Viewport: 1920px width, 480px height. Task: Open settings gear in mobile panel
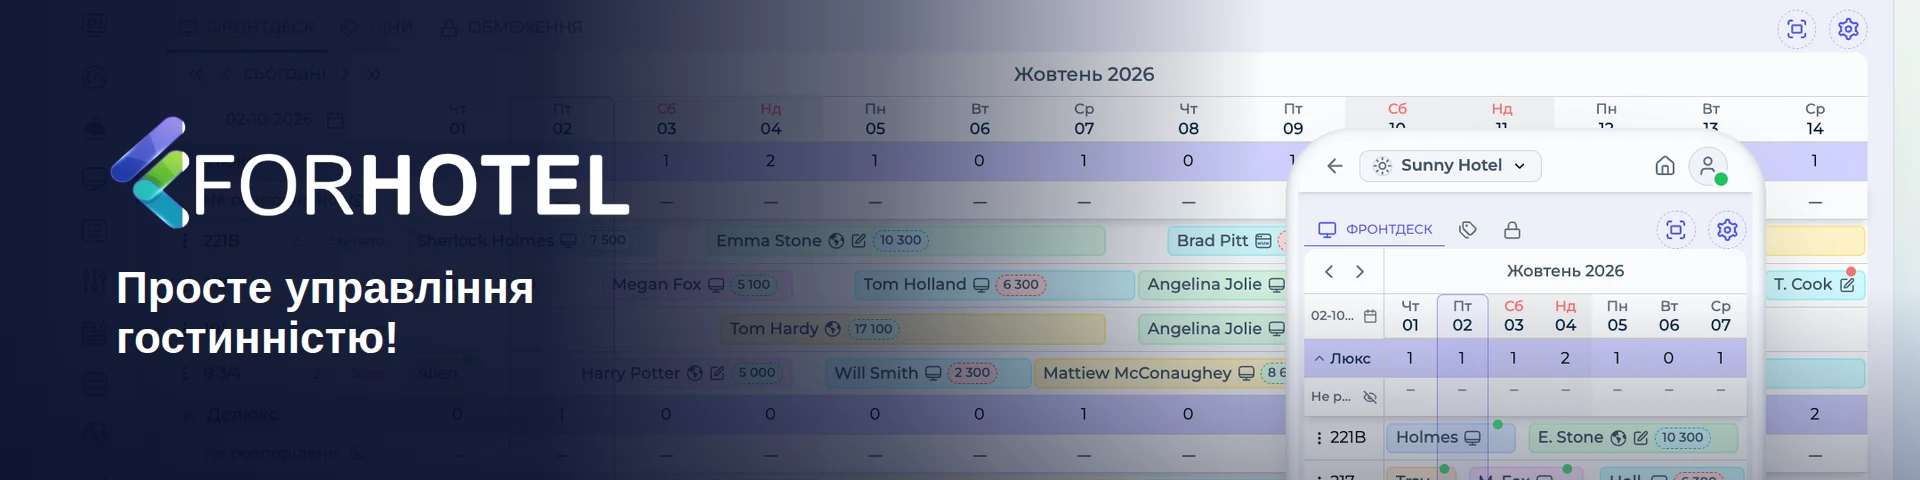[x=1727, y=230]
